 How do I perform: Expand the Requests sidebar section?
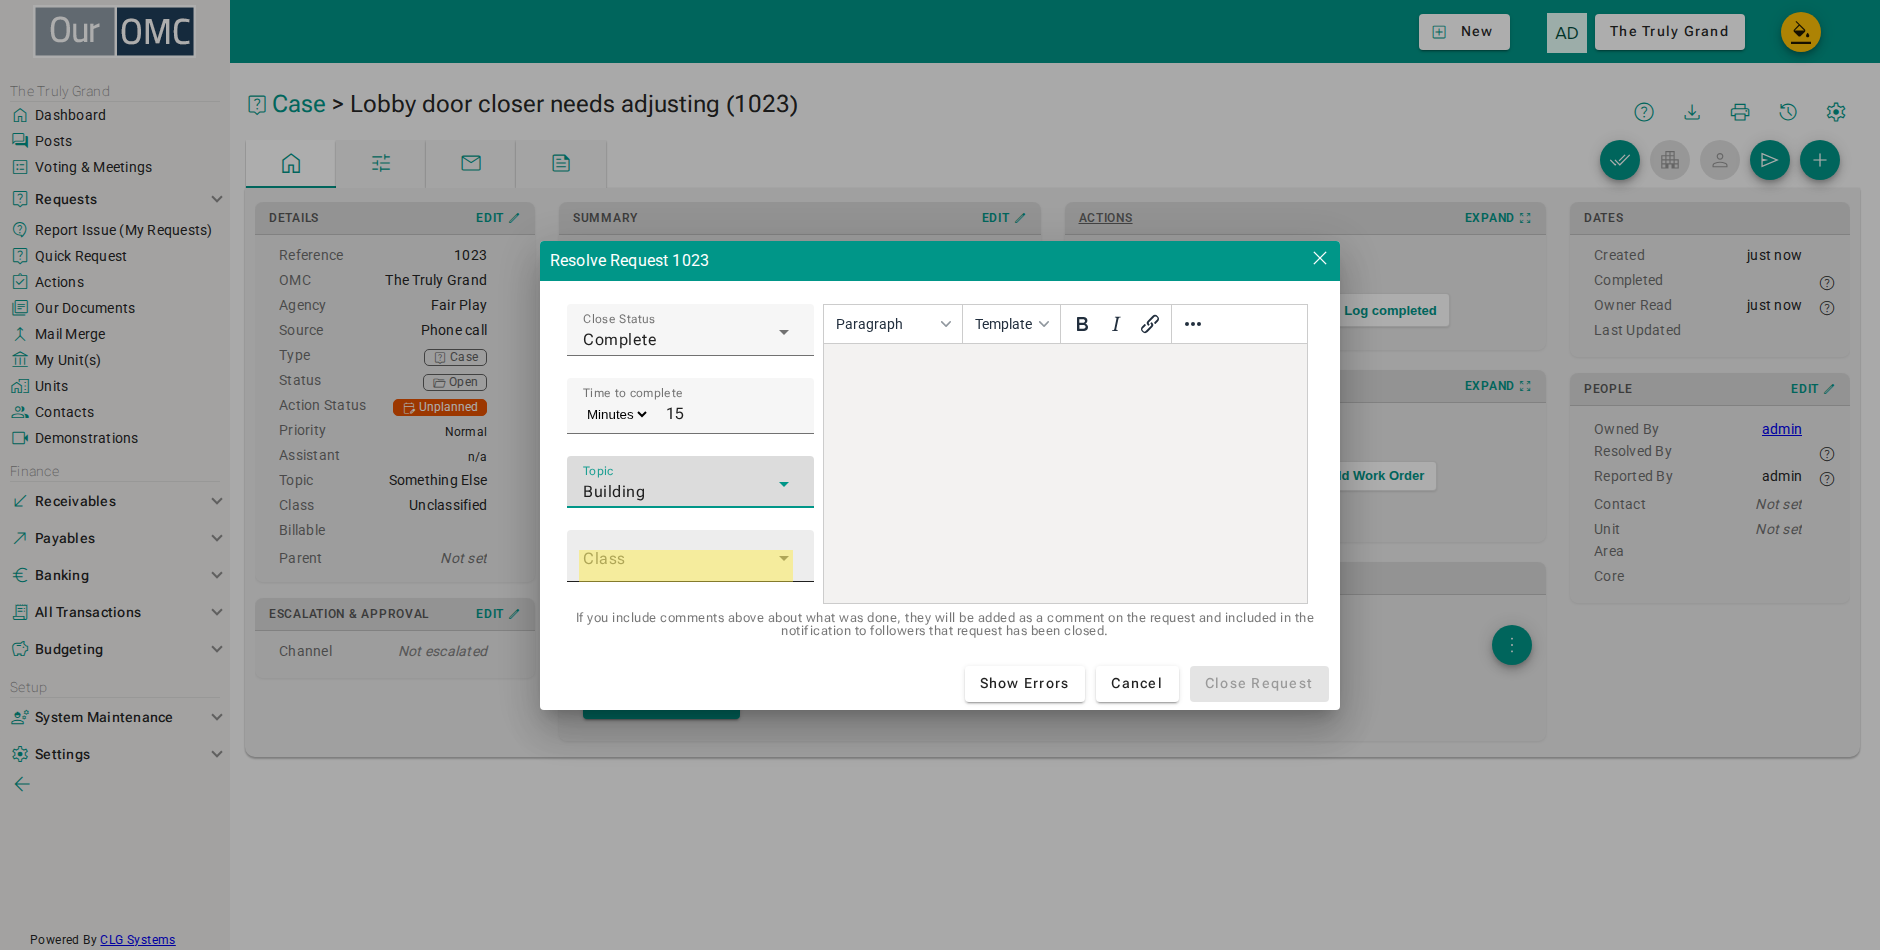tap(117, 199)
